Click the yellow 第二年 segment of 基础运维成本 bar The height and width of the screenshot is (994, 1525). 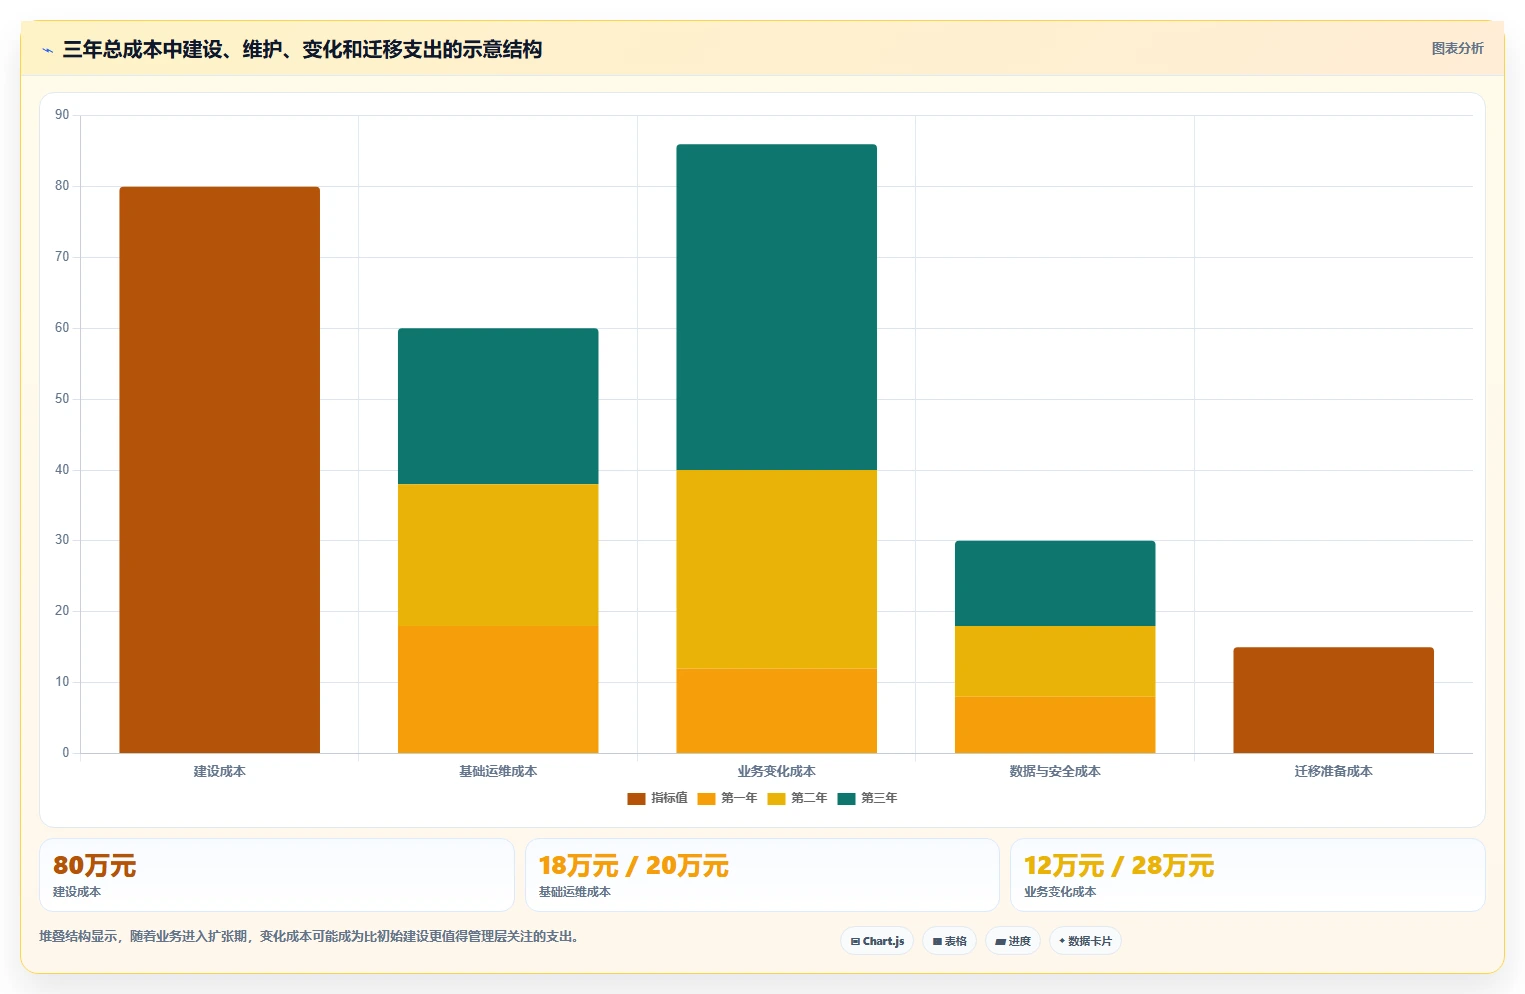[x=498, y=555]
